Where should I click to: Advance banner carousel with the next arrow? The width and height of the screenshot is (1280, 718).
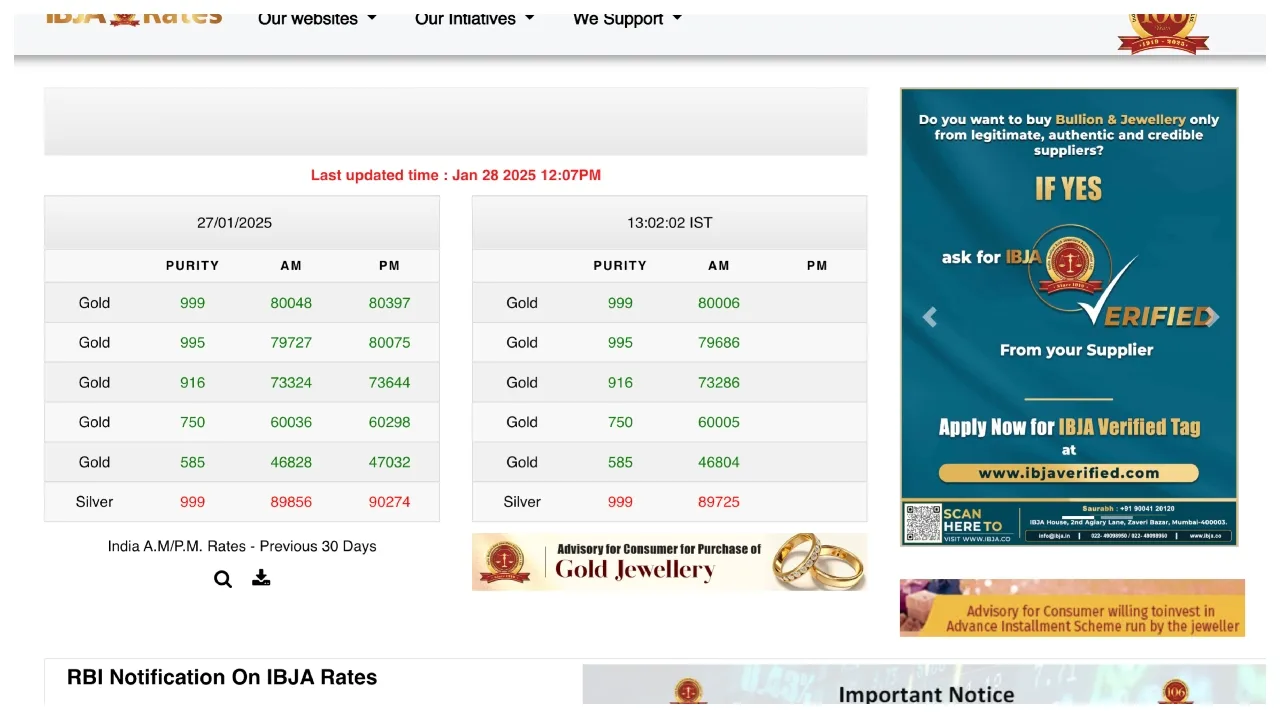[x=1211, y=318]
